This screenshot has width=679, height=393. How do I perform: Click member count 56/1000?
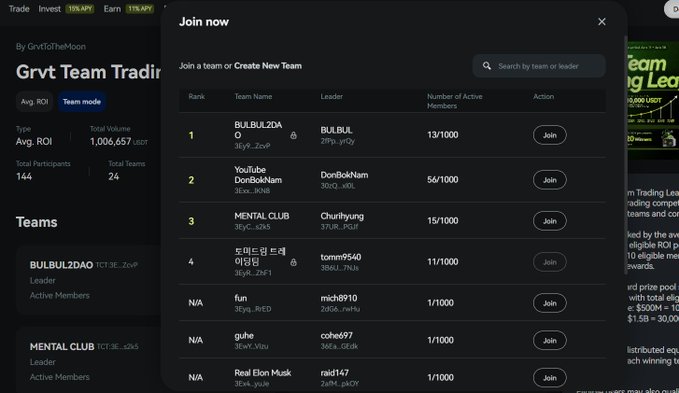443,180
